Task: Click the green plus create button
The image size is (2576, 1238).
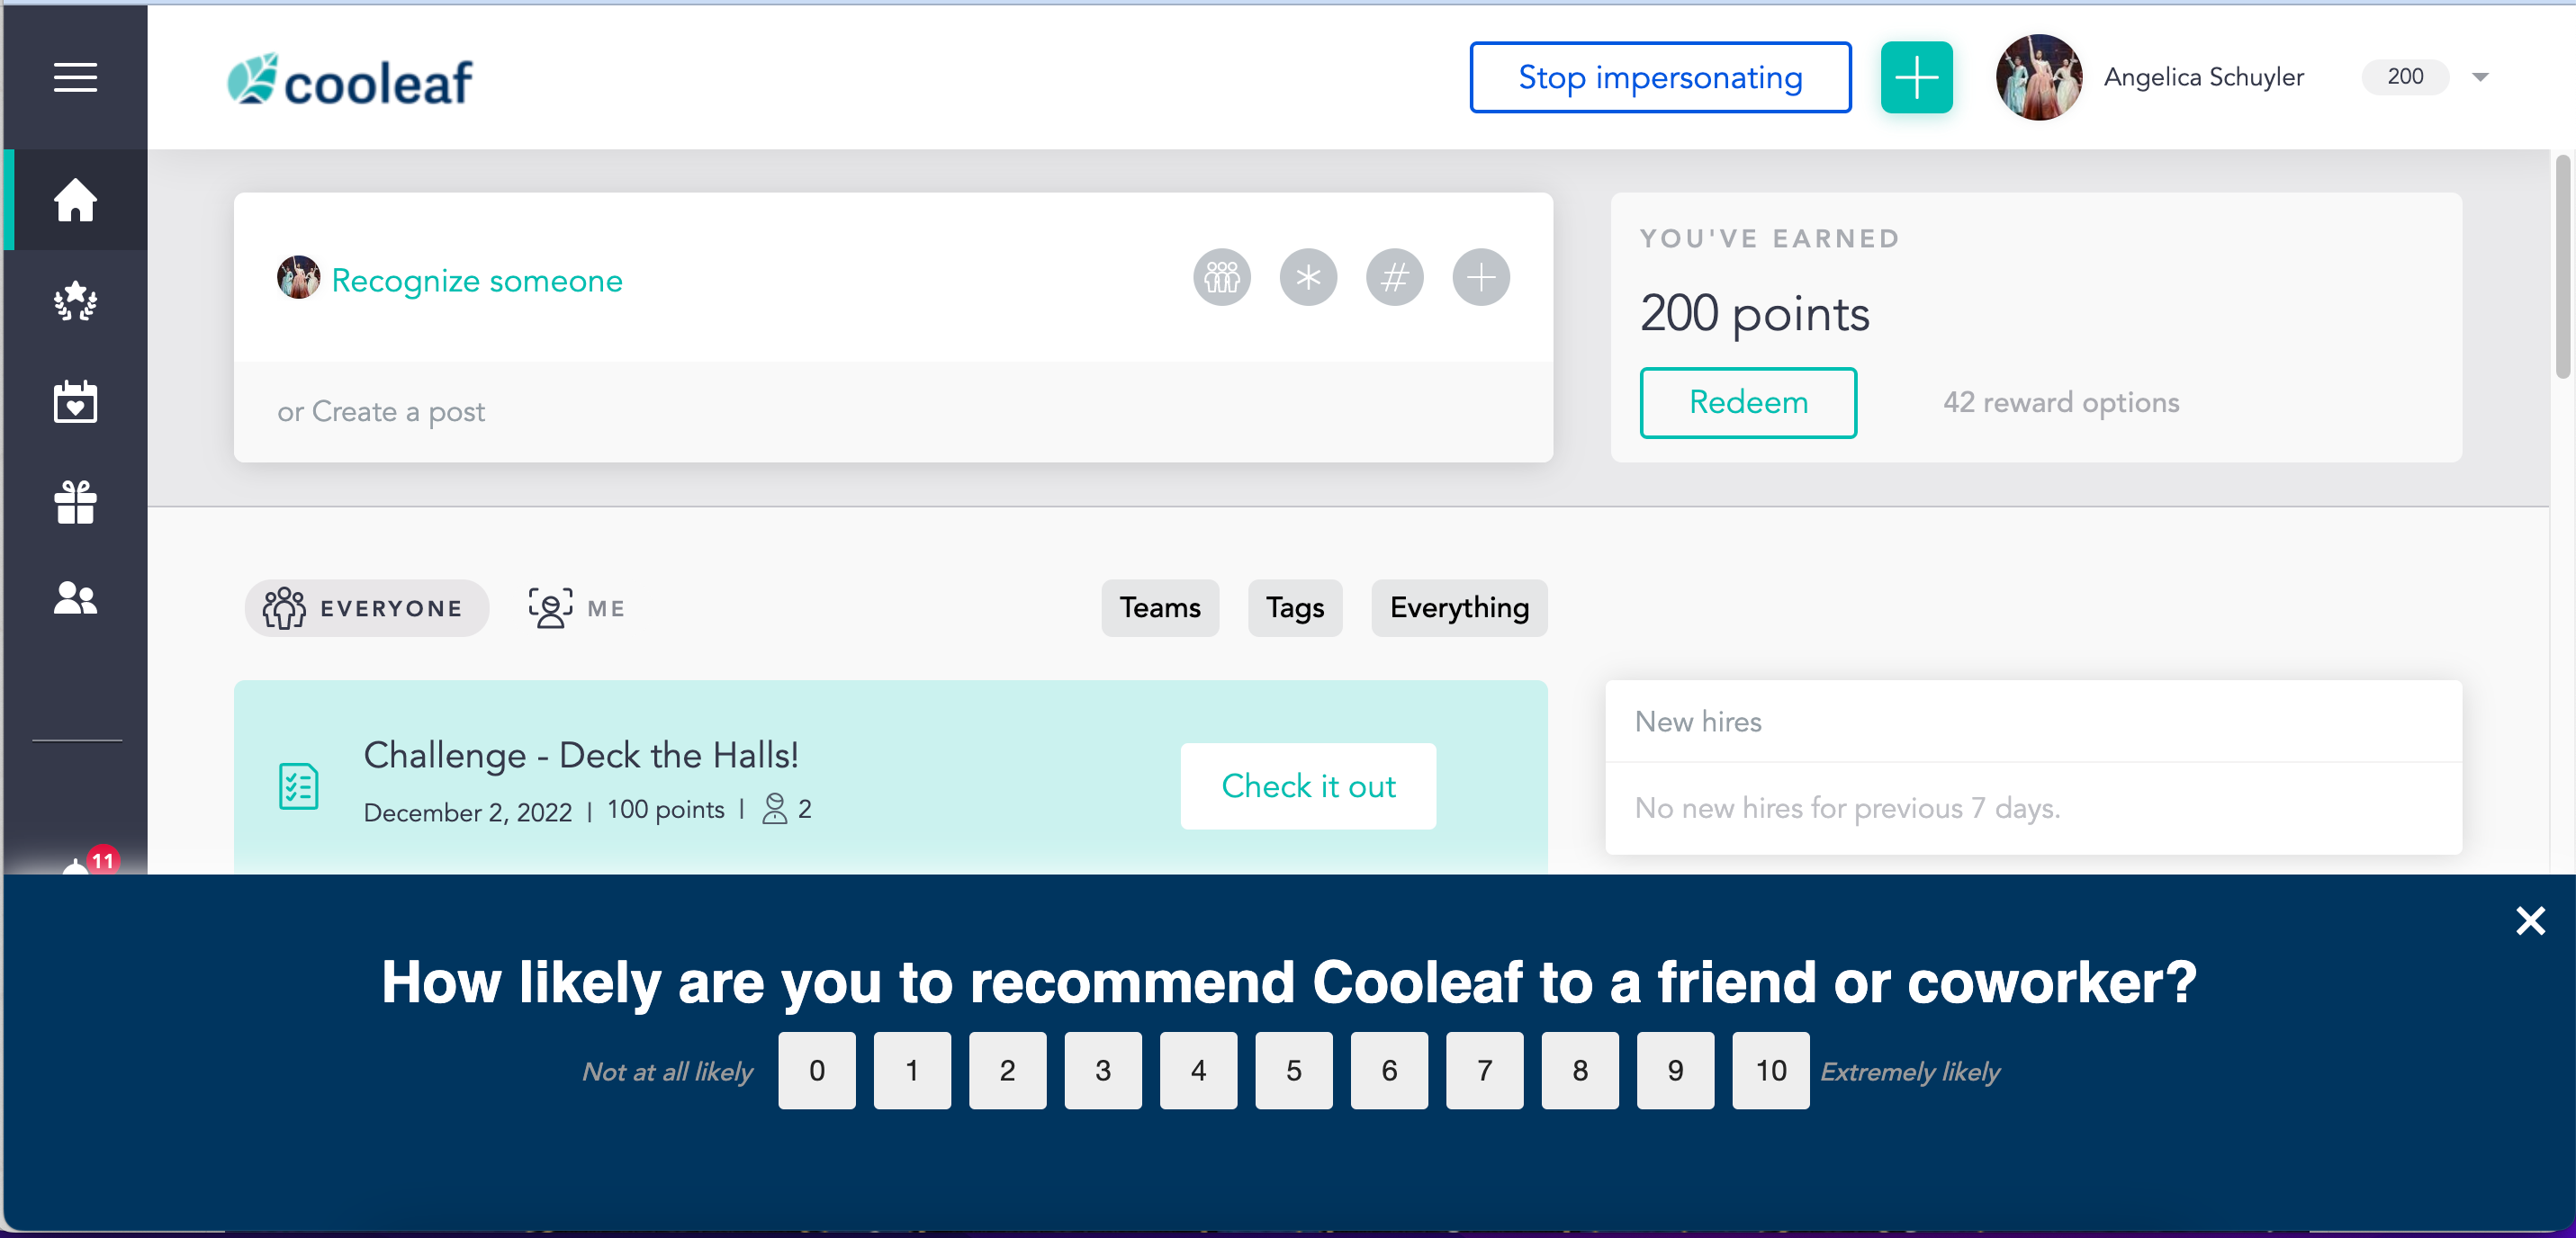Action: pyautogui.click(x=1915, y=77)
